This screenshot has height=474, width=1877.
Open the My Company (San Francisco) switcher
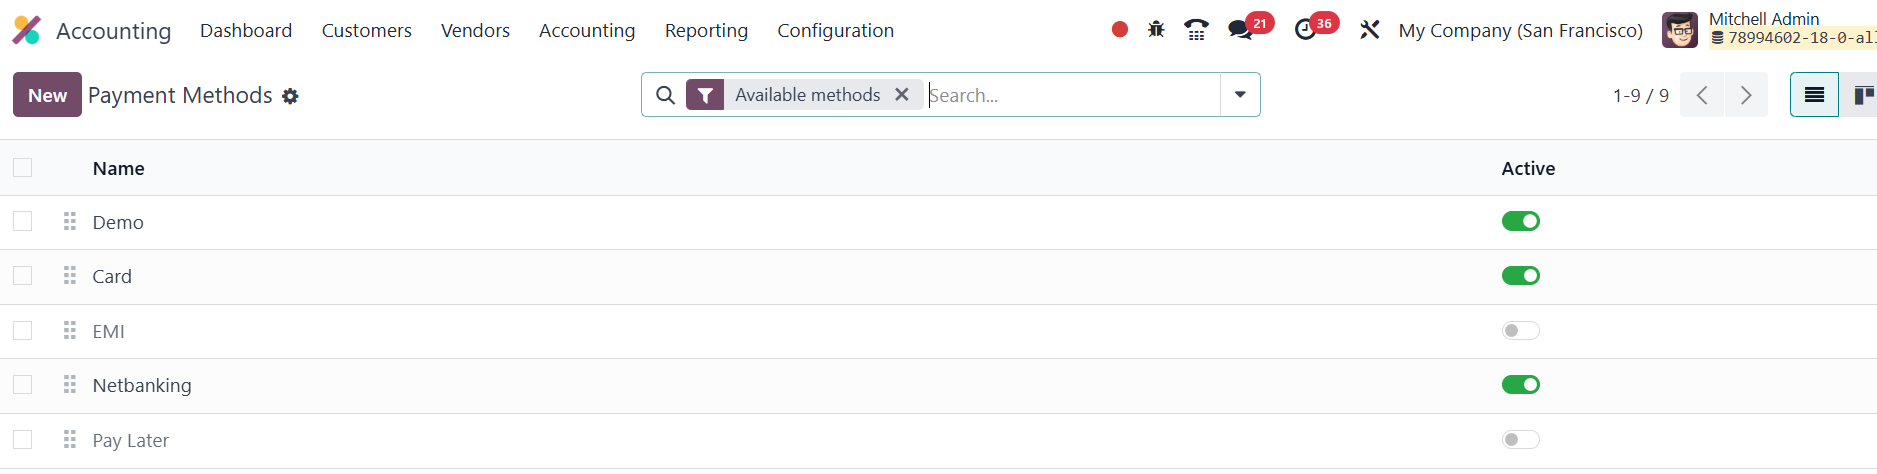[x=1520, y=30]
